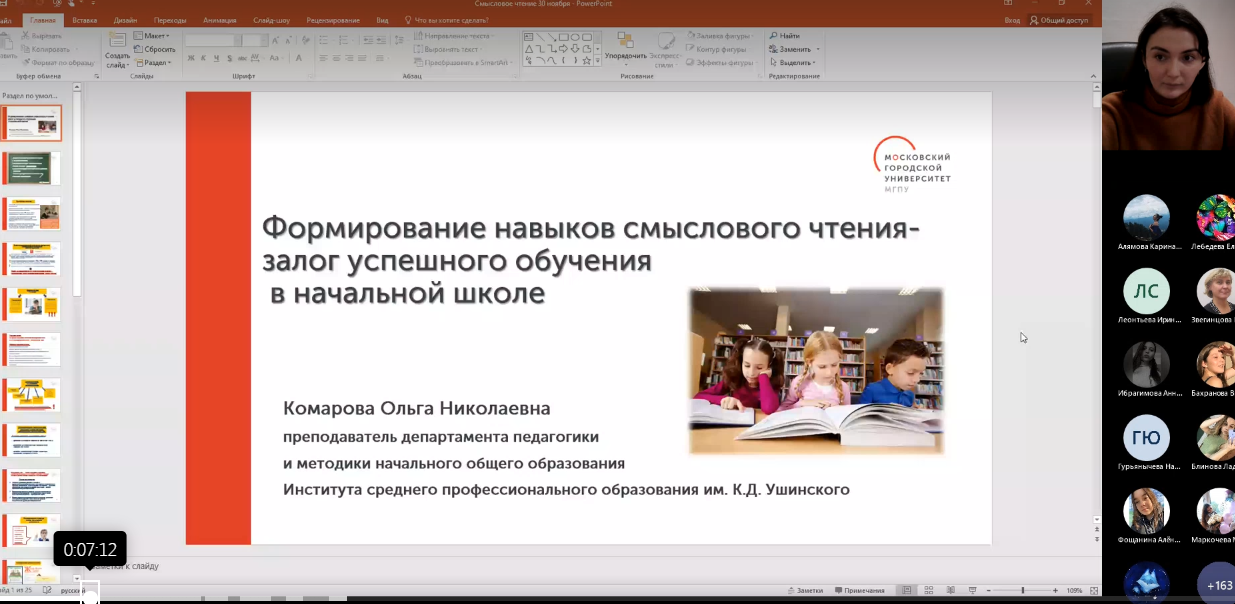Open the Insert (Вставка) ribbon tab

coord(85,19)
